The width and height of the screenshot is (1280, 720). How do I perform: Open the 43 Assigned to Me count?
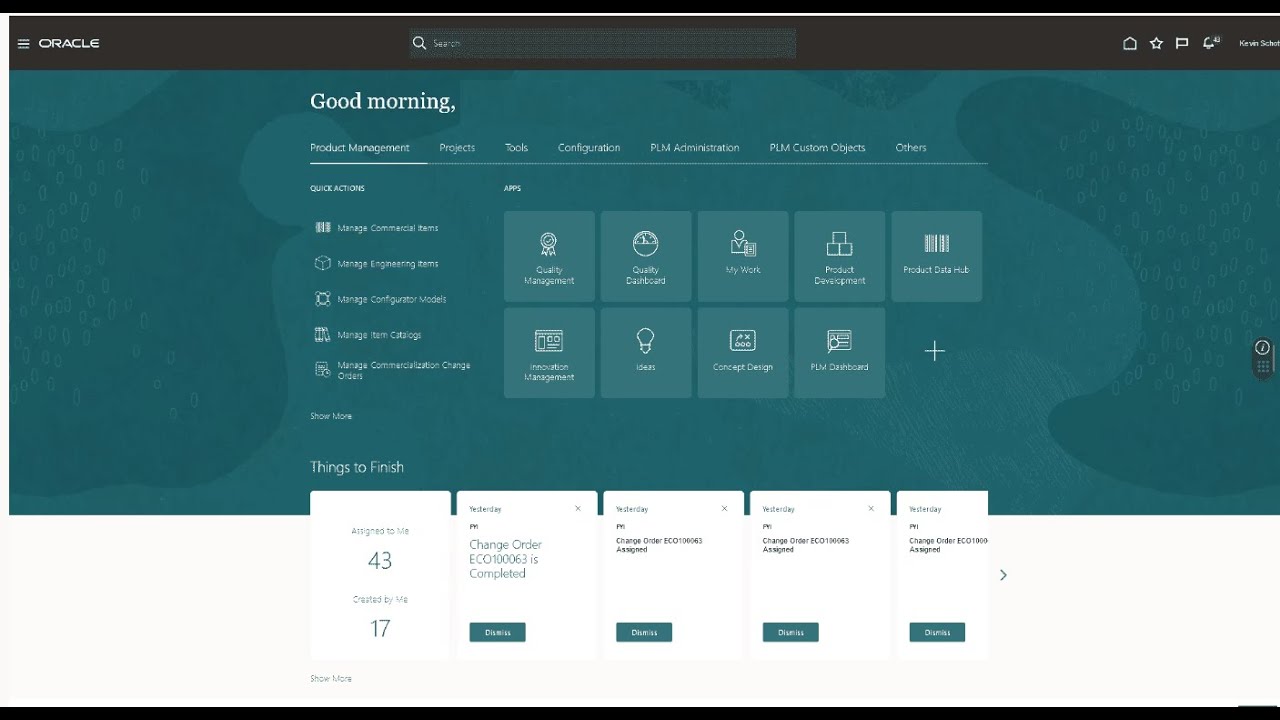380,560
